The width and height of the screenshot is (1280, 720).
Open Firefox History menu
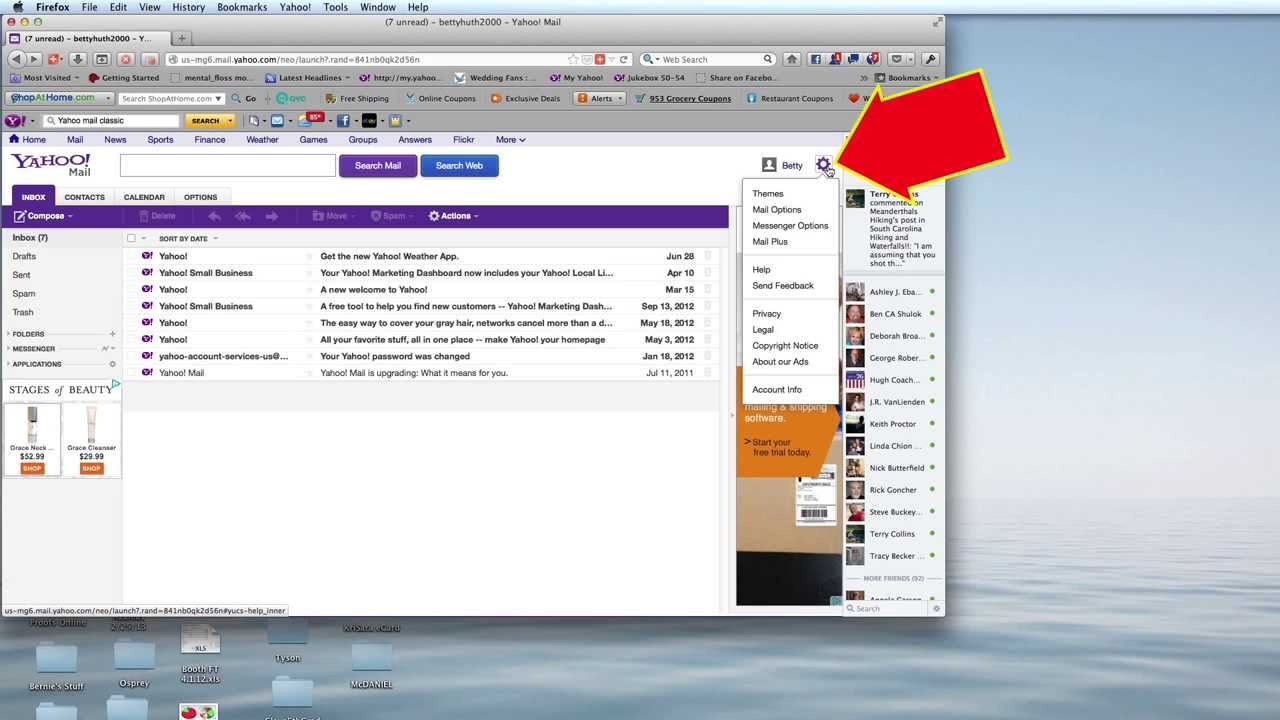coord(188,7)
